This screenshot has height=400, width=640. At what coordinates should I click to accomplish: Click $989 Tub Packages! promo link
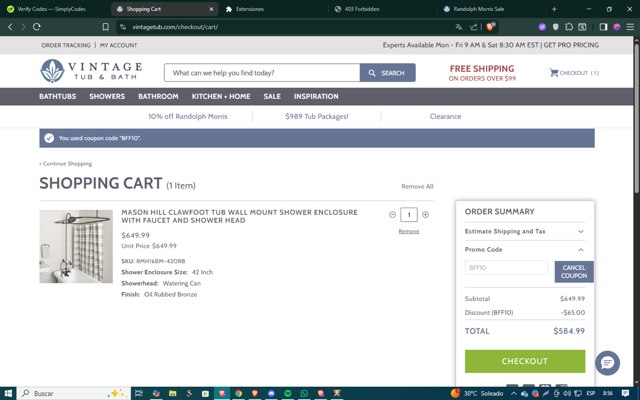coord(317,116)
